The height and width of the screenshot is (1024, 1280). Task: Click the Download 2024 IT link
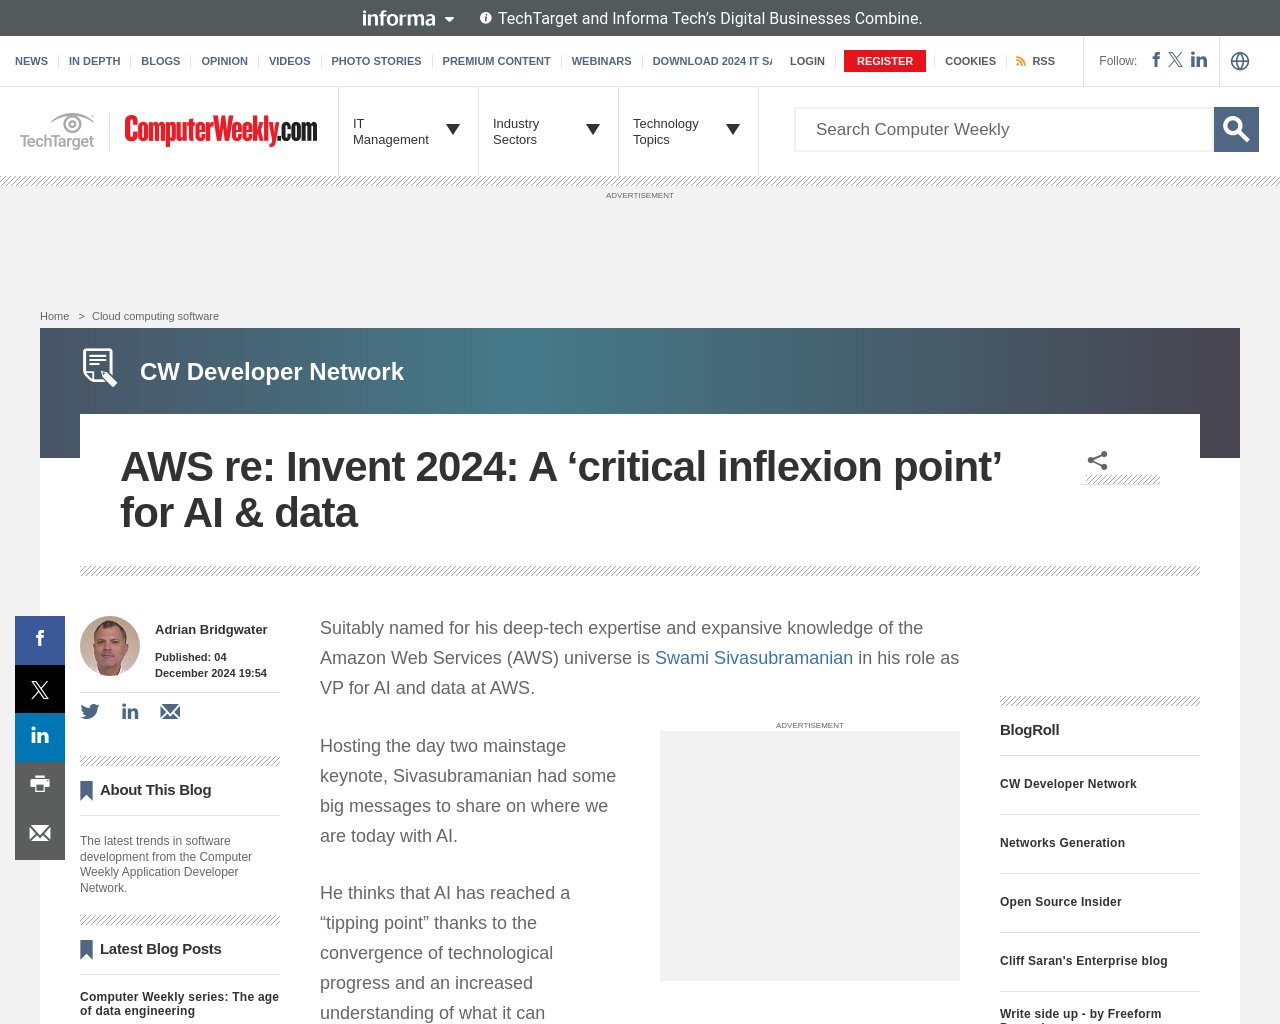712,61
